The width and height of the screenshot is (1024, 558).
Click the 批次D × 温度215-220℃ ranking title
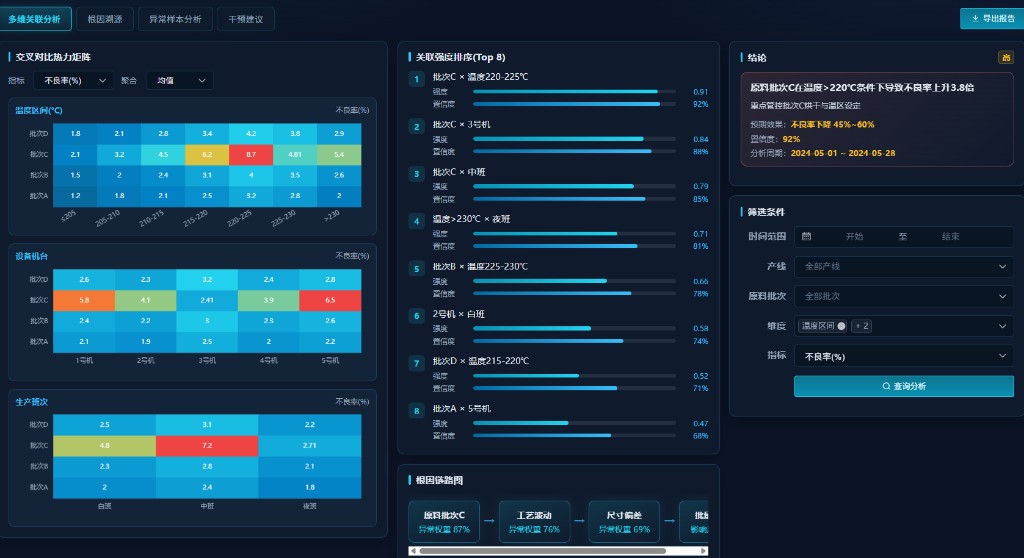coord(481,361)
